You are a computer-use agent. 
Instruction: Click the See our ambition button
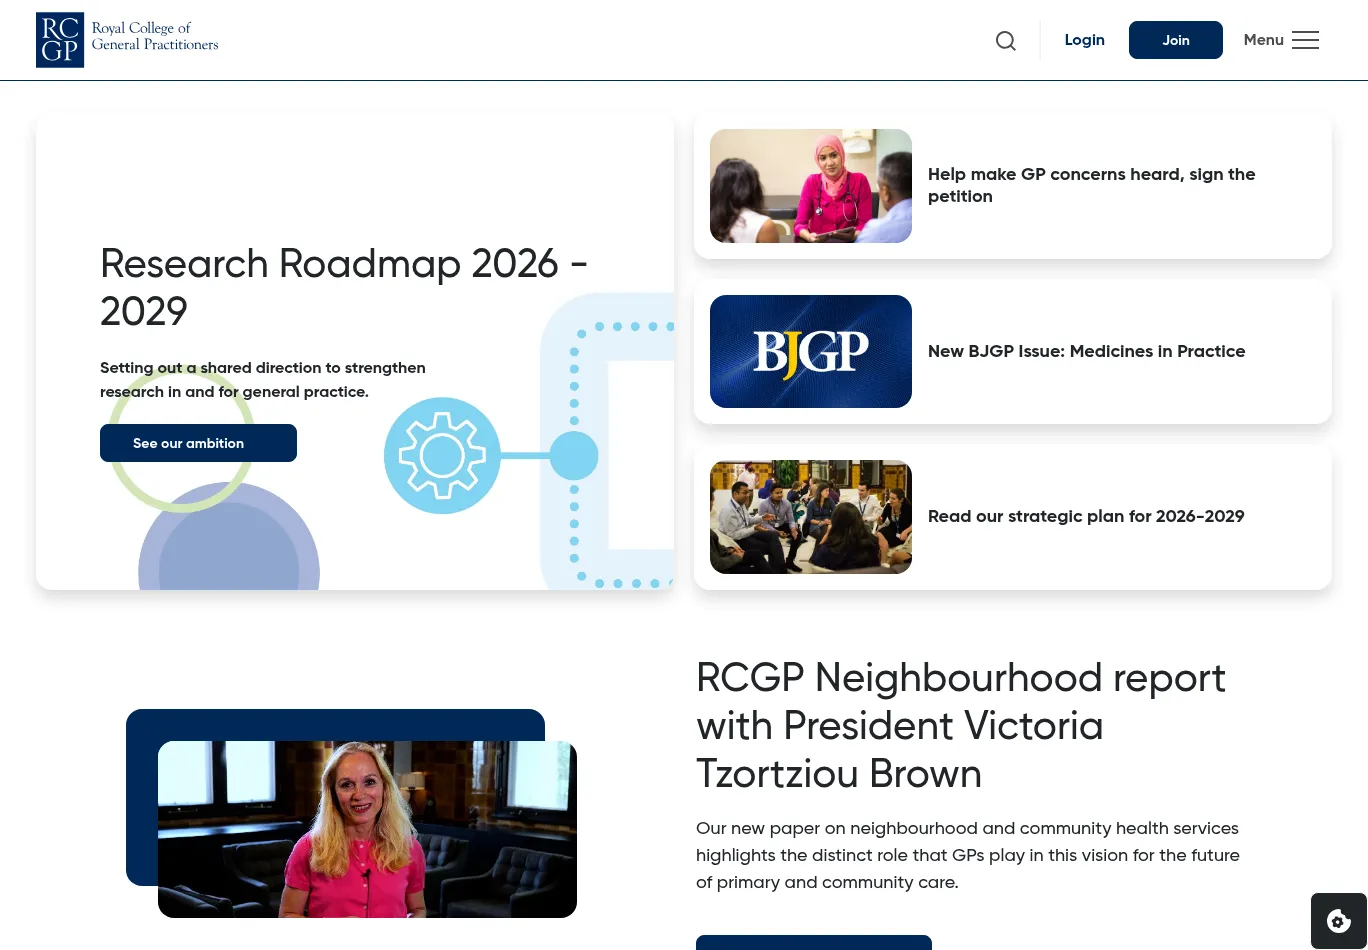(x=198, y=443)
